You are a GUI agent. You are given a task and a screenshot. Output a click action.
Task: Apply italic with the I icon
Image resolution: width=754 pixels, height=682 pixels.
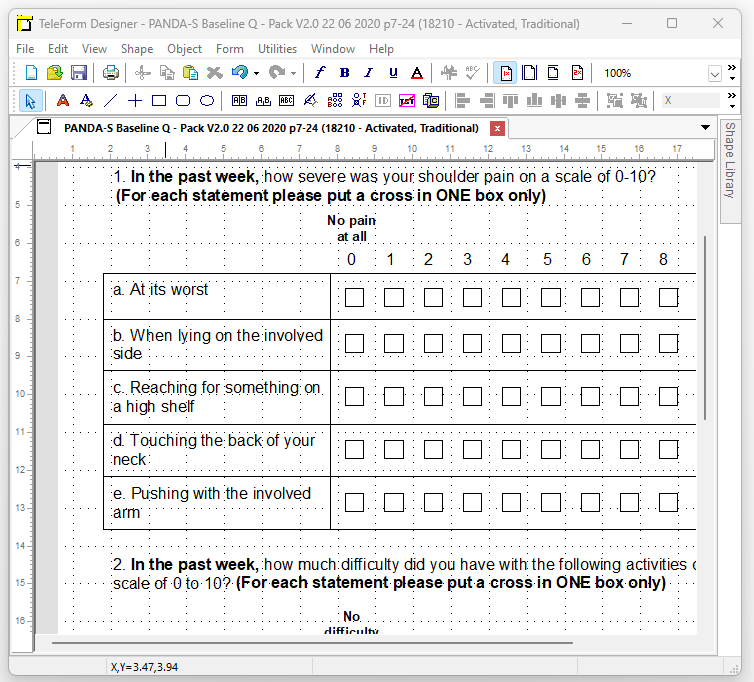368,73
